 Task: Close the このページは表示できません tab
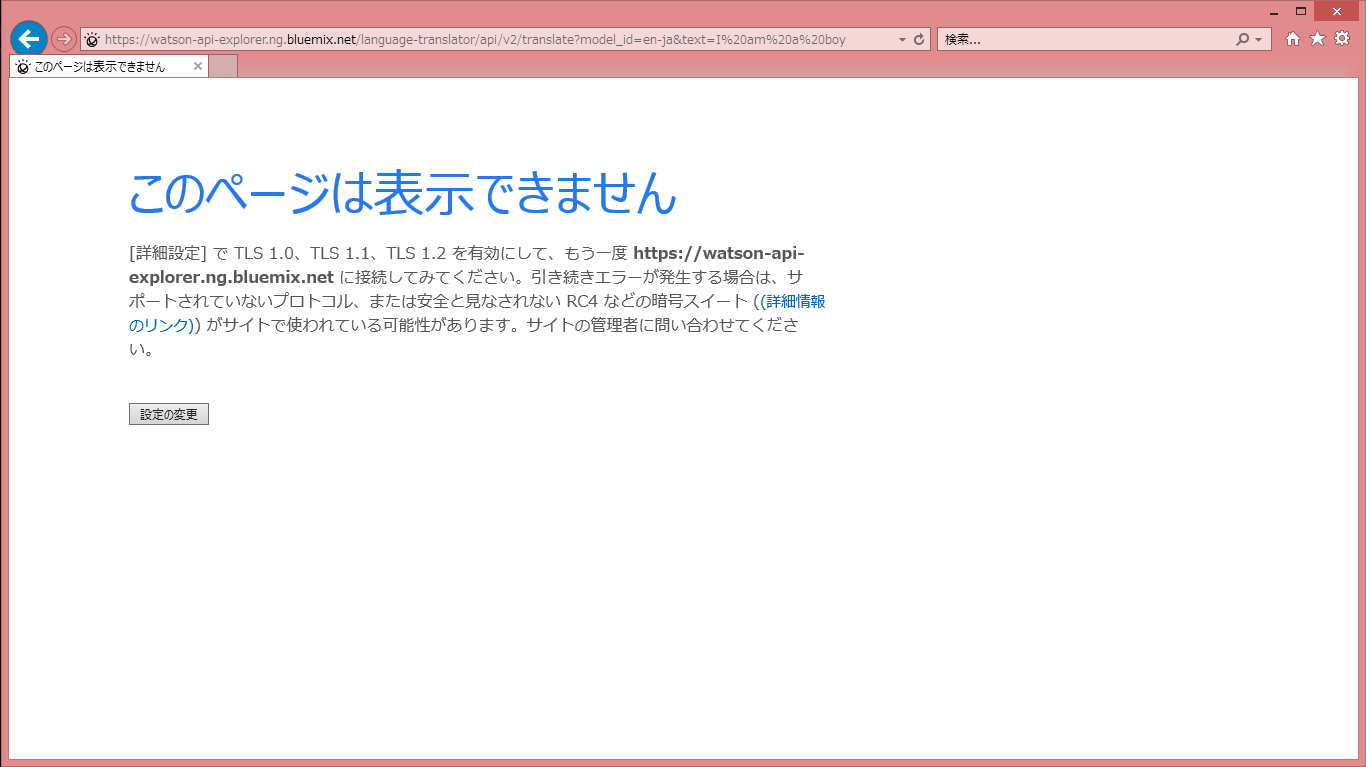click(x=198, y=67)
